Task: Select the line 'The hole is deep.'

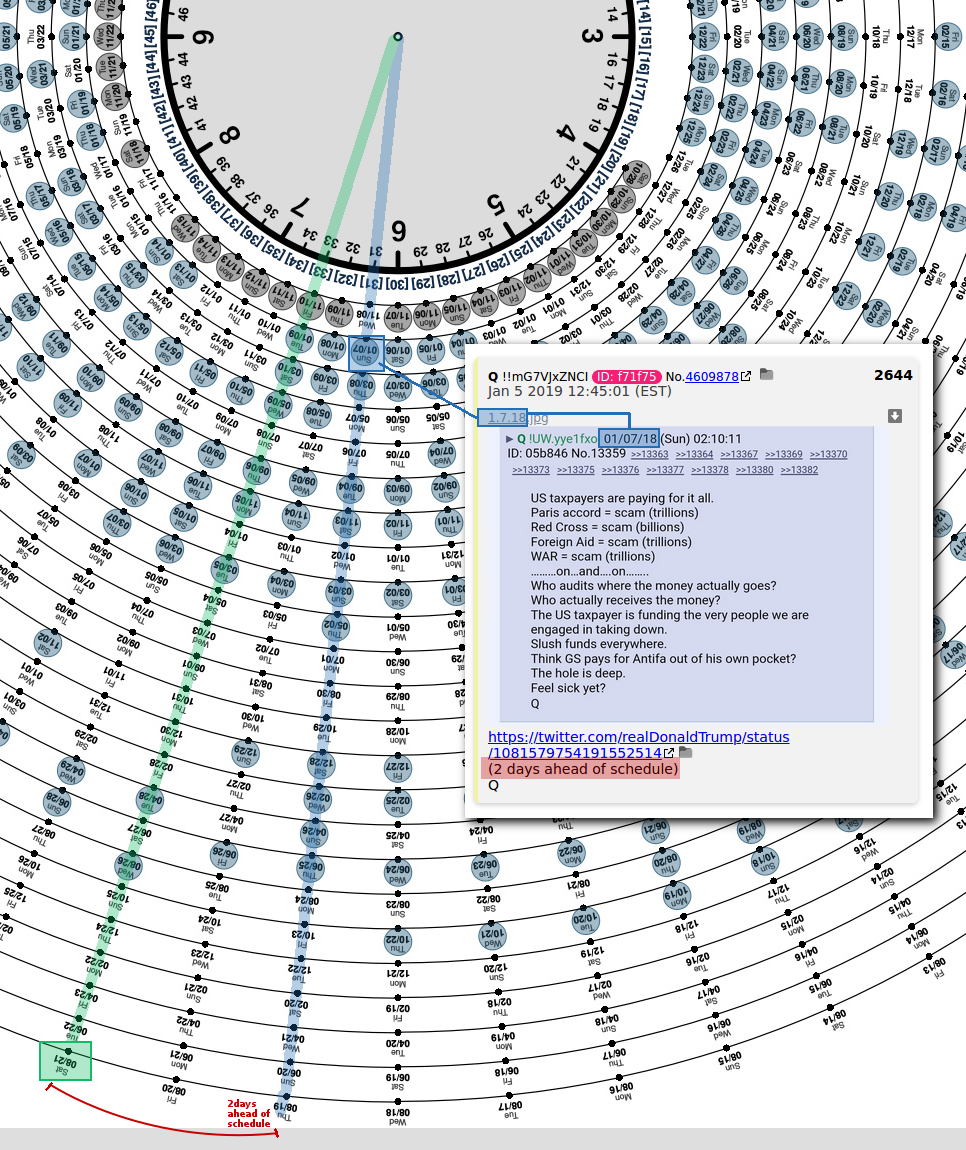Action: coord(578,673)
